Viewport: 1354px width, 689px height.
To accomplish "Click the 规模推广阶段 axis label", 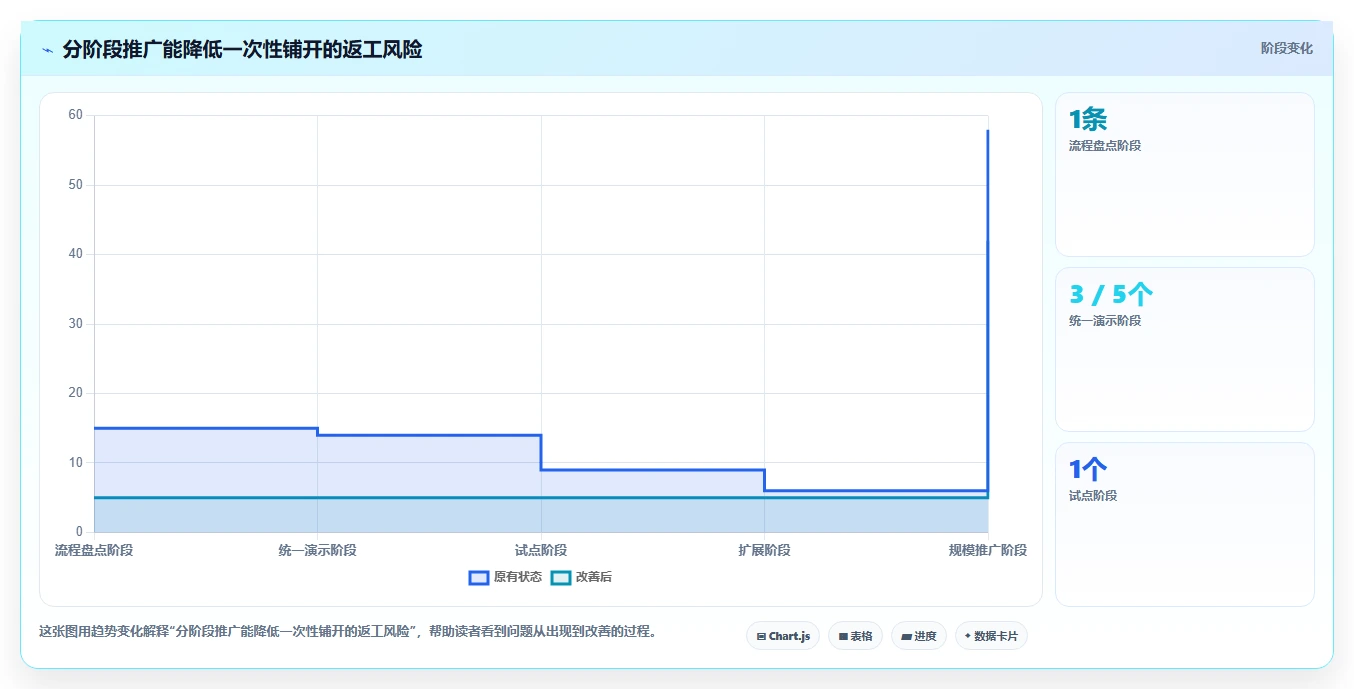I will click(988, 550).
